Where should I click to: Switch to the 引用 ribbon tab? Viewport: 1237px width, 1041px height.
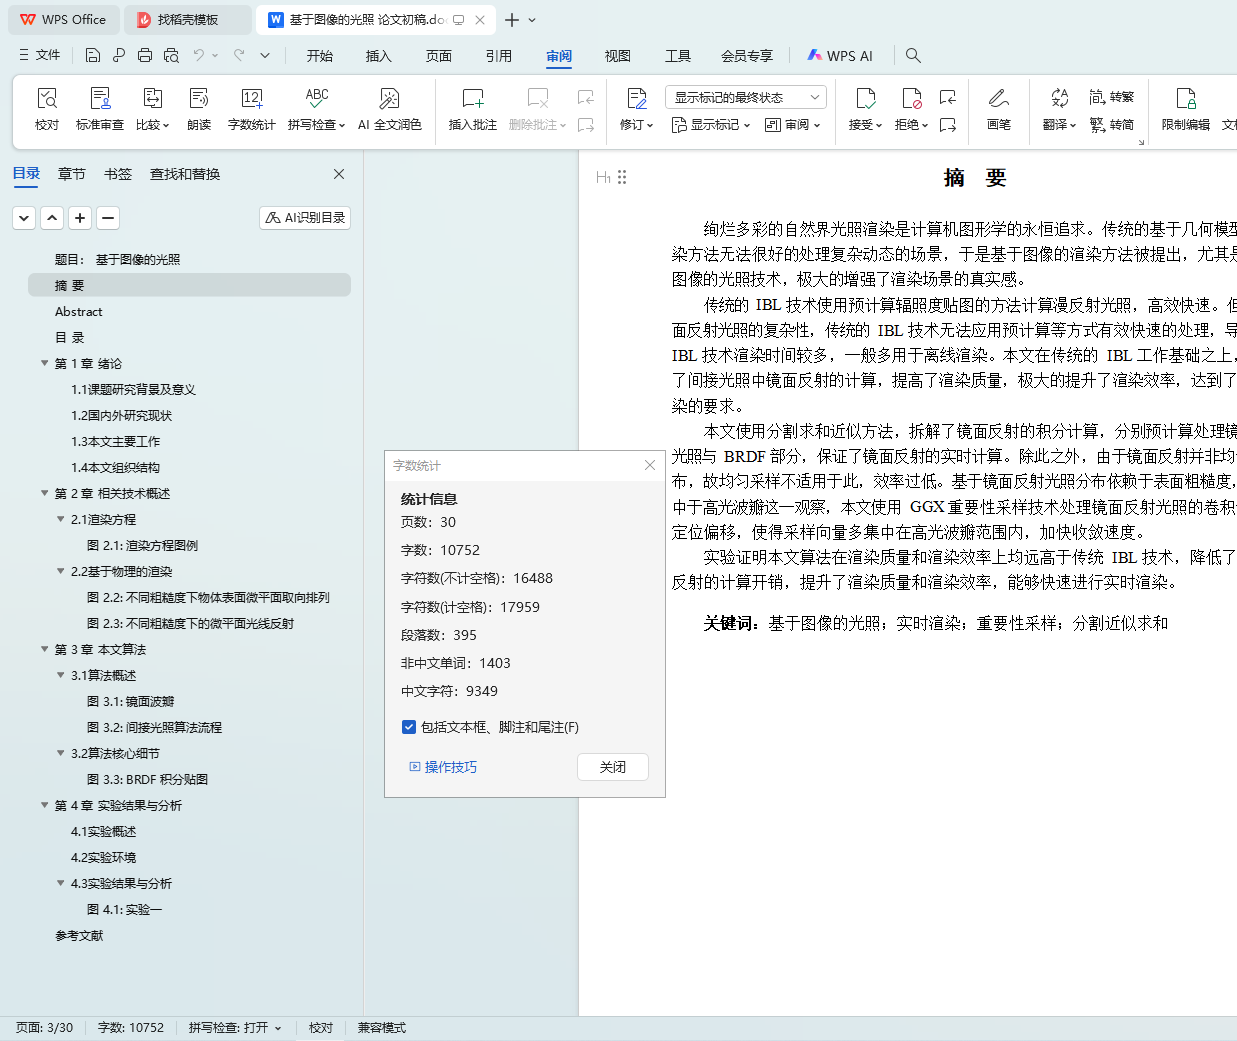(499, 56)
